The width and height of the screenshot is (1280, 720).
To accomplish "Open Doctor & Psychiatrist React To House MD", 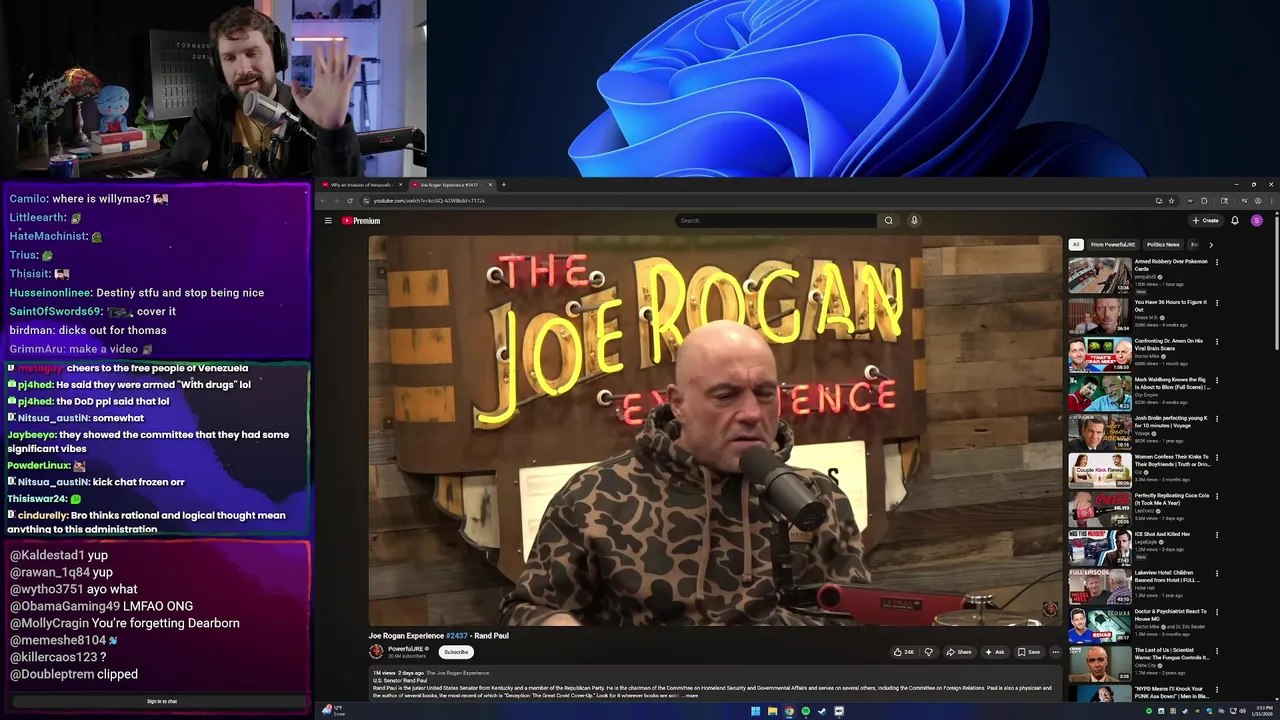I will pyautogui.click(x=1171, y=615).
